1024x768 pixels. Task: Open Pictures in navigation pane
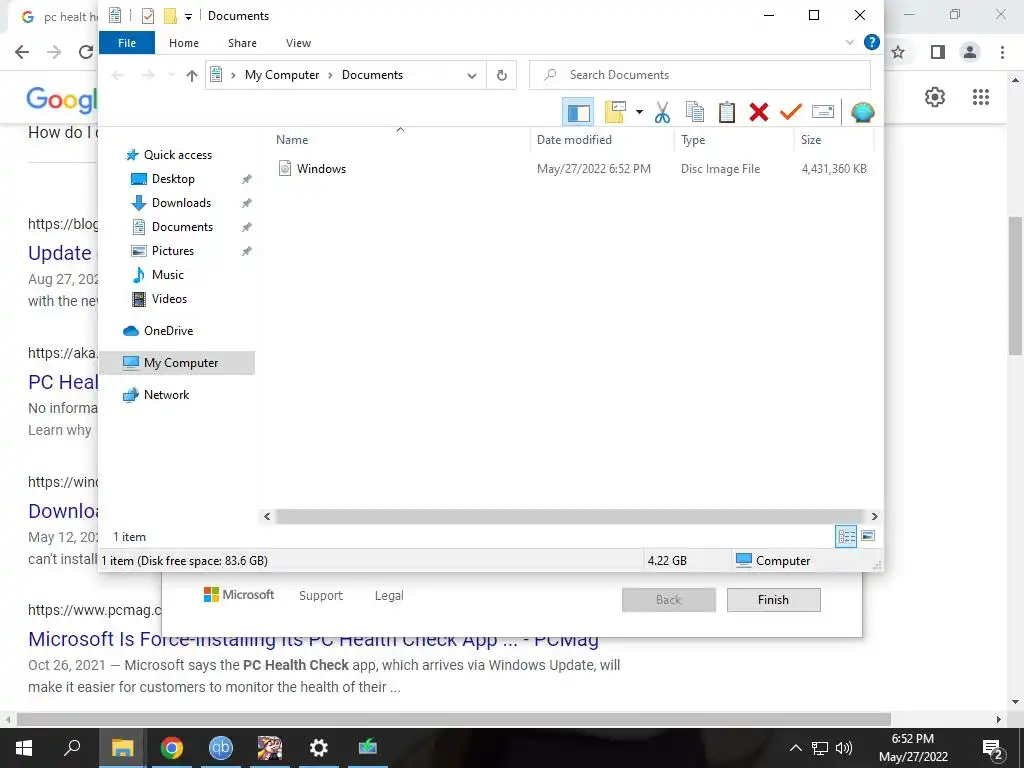click(x=172, y=251)
